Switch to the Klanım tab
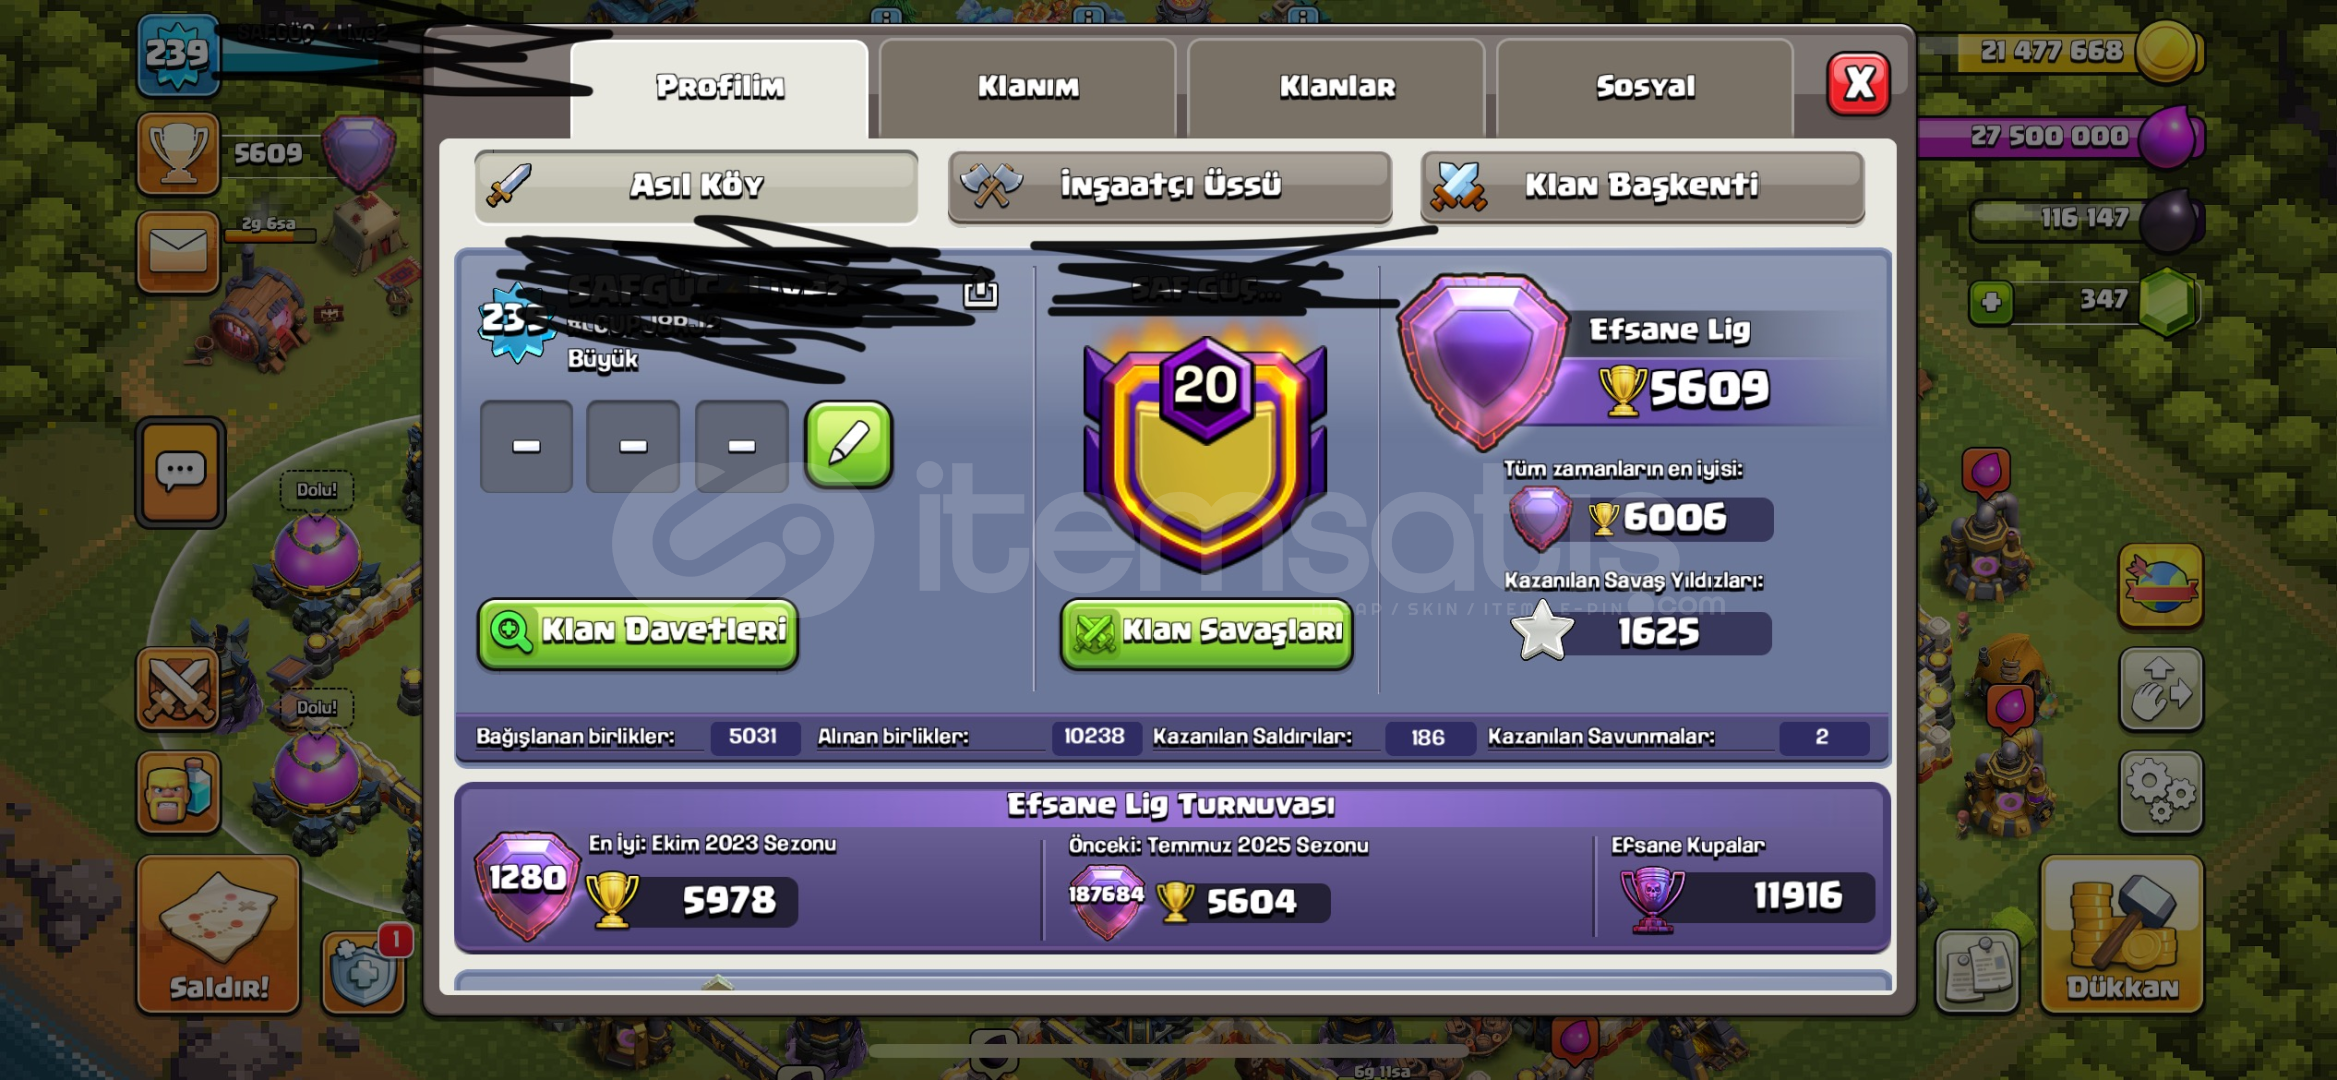Viewport: 2337px width, 1080px height. (x=1028, y=87)
